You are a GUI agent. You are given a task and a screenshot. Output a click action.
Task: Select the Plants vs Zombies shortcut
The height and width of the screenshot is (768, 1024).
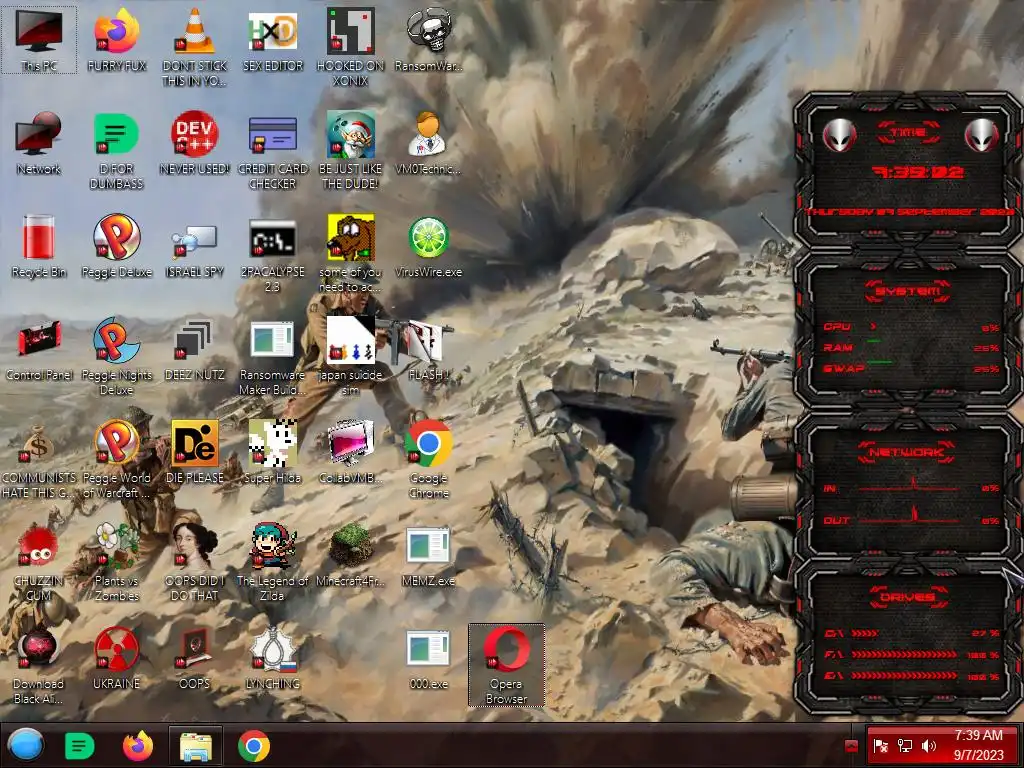point(116,562)
